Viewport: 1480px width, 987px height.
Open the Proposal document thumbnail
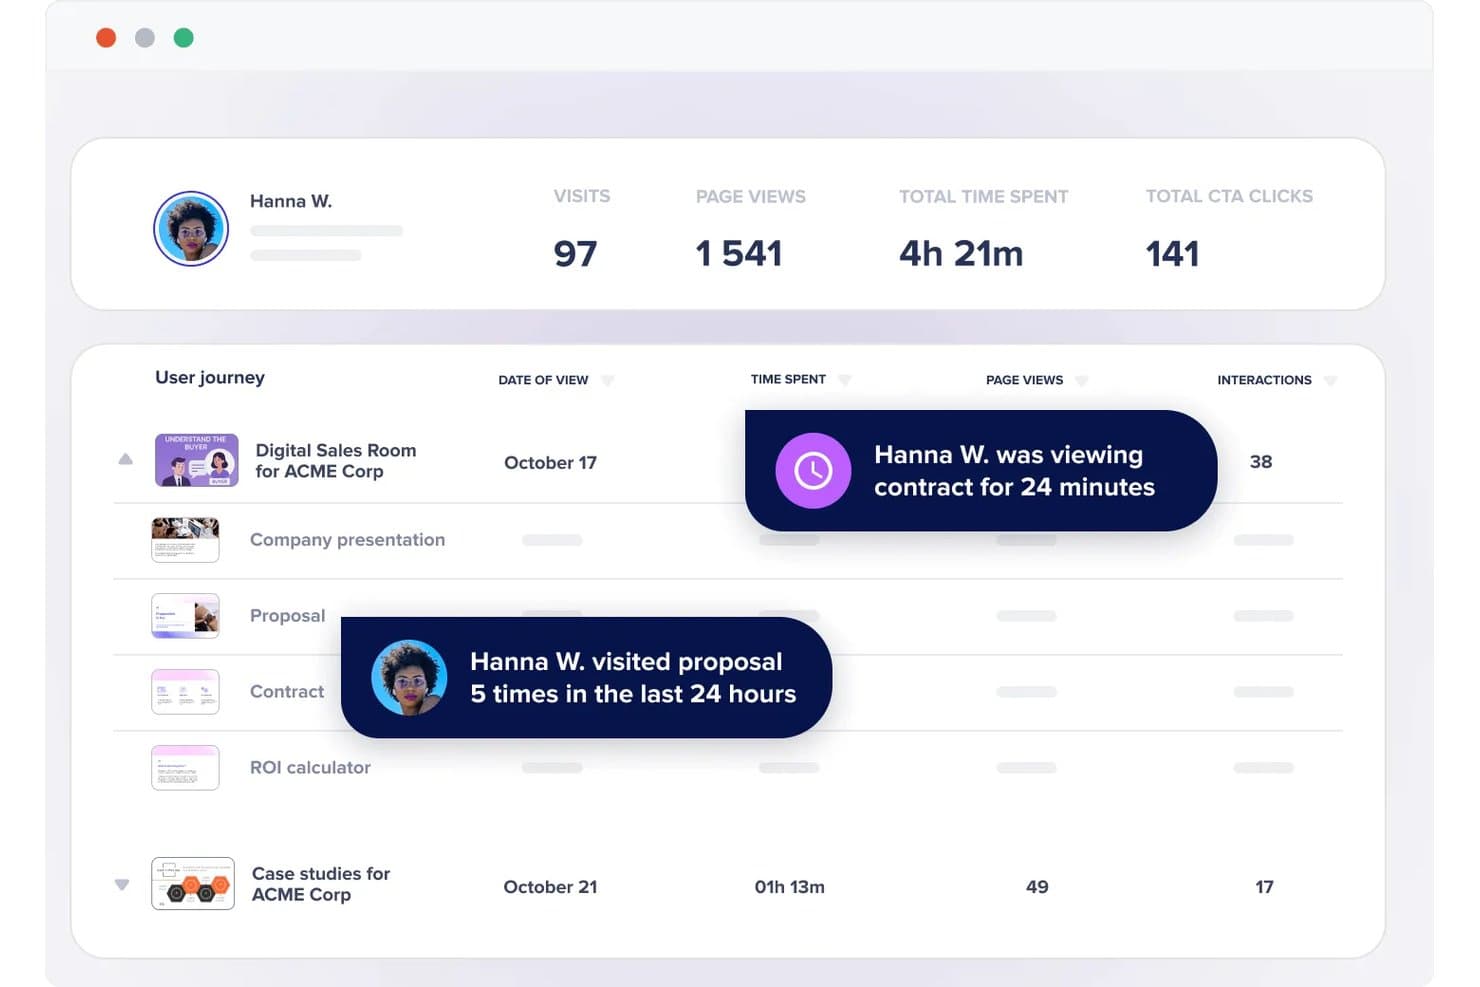click(x=185, y=616)
